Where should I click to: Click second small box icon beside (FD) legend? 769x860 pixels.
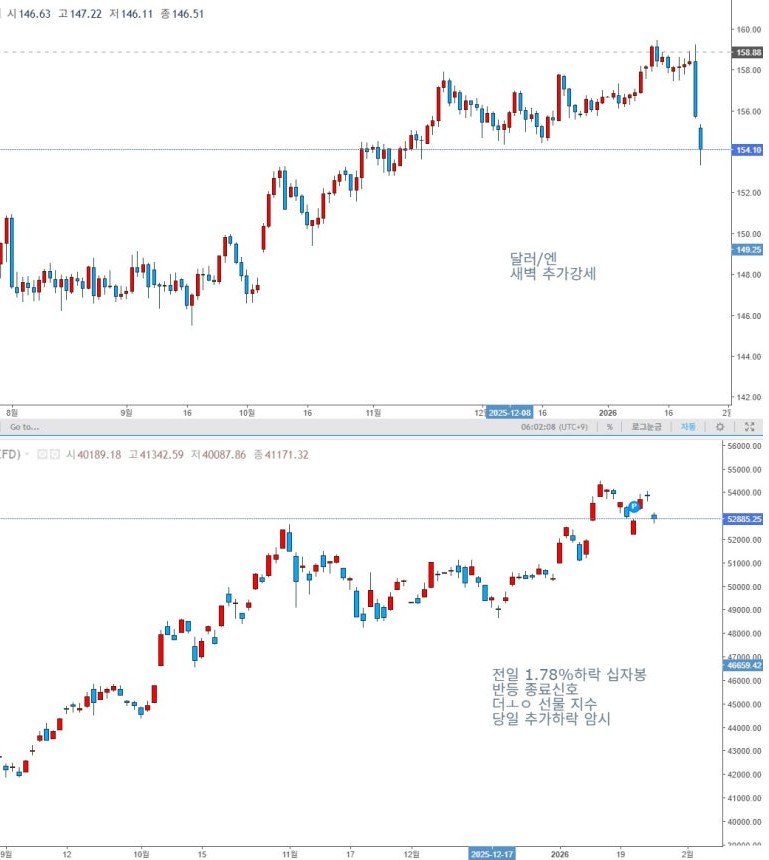click(55, 454)
